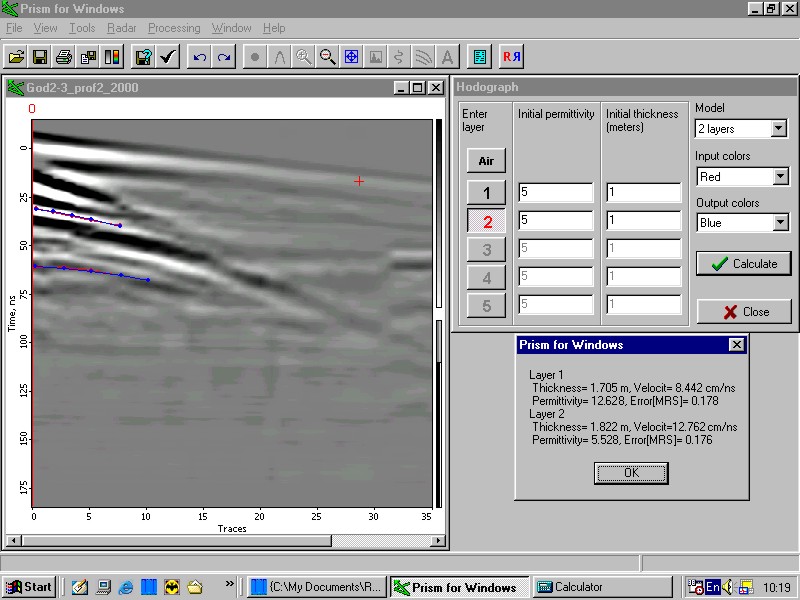800x600 pixels.
Task: Click the checkmark toolbar icon
Action: coord(168,57)
